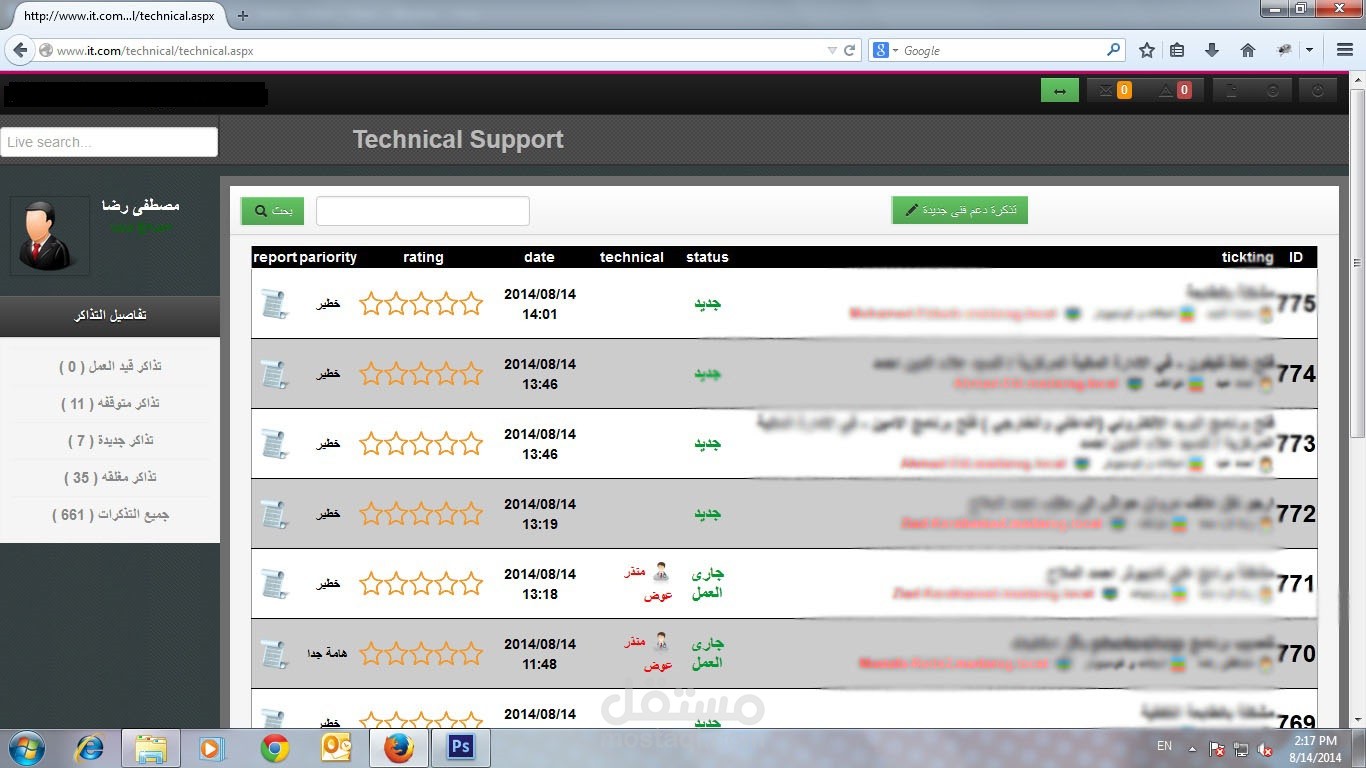1366x768 pixels.
Task: Open closed tickets (35) link
Action: coord(110,478)
